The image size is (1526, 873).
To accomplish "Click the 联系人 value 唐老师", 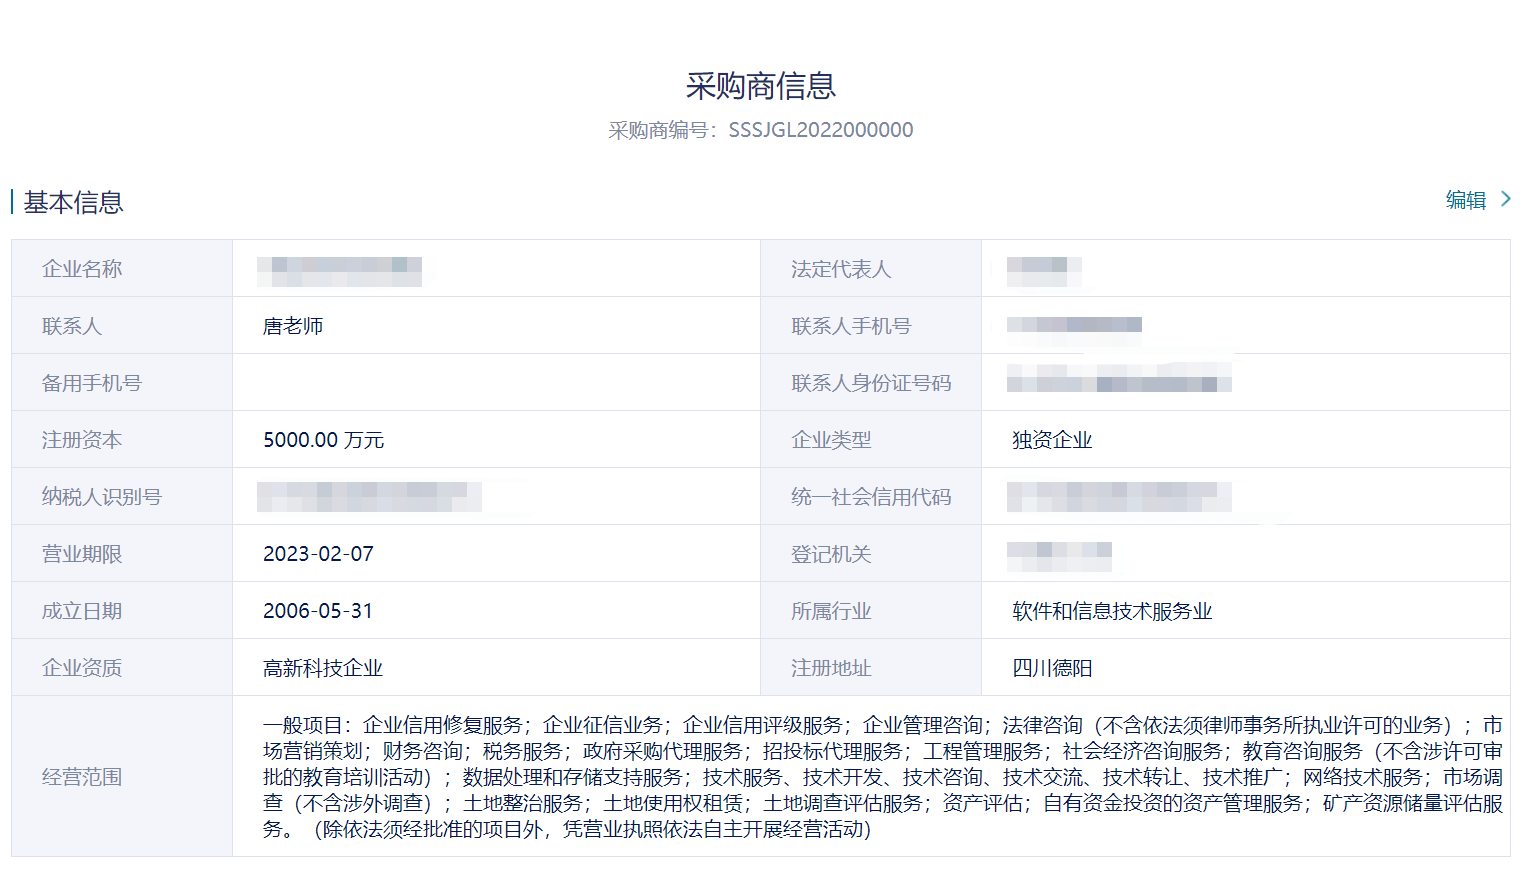I will pos(293,326).
